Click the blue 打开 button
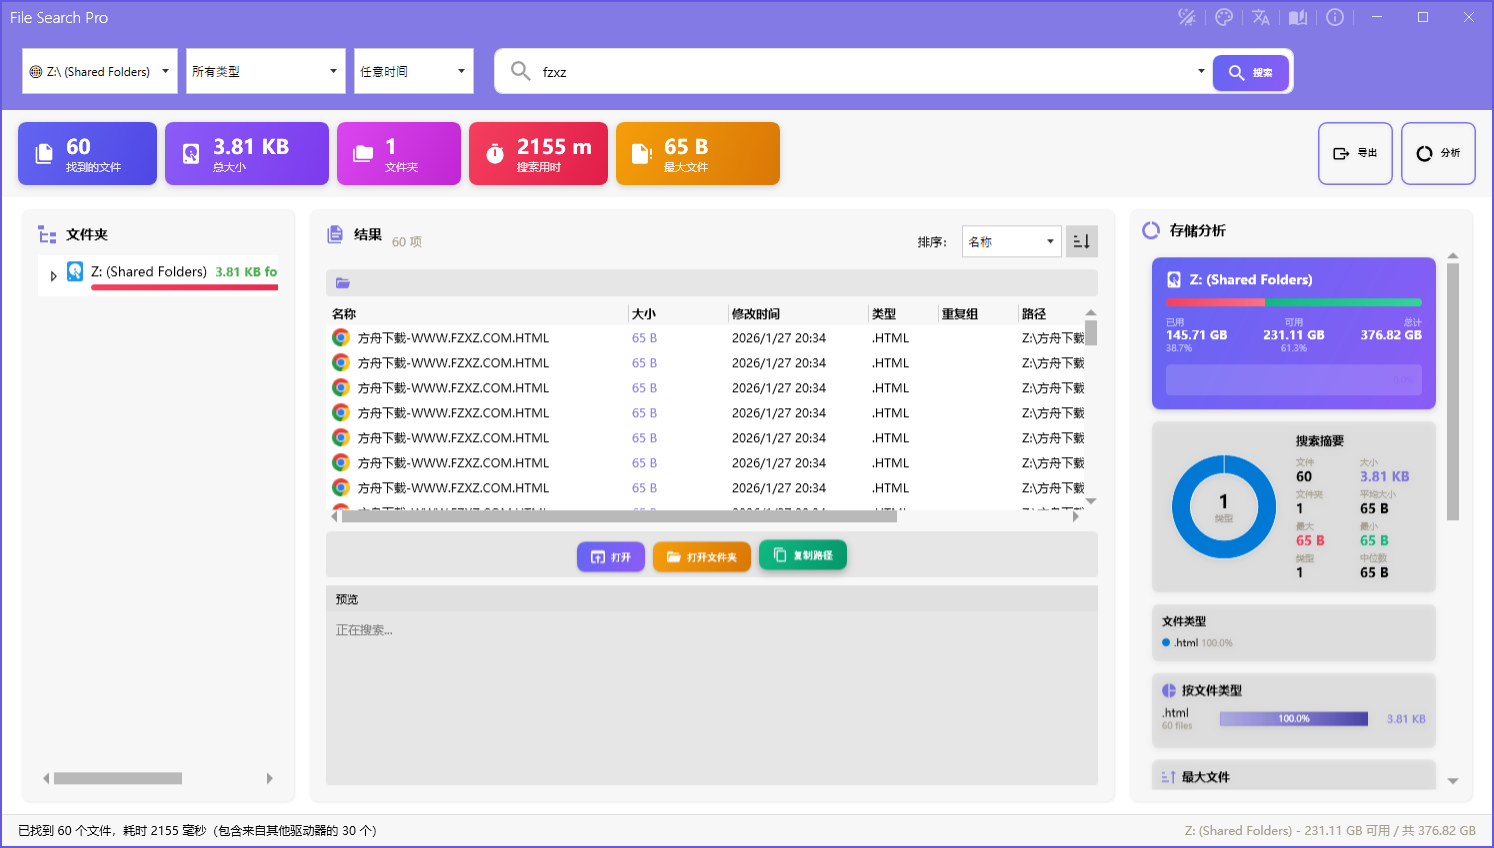 tap(610, 557)
